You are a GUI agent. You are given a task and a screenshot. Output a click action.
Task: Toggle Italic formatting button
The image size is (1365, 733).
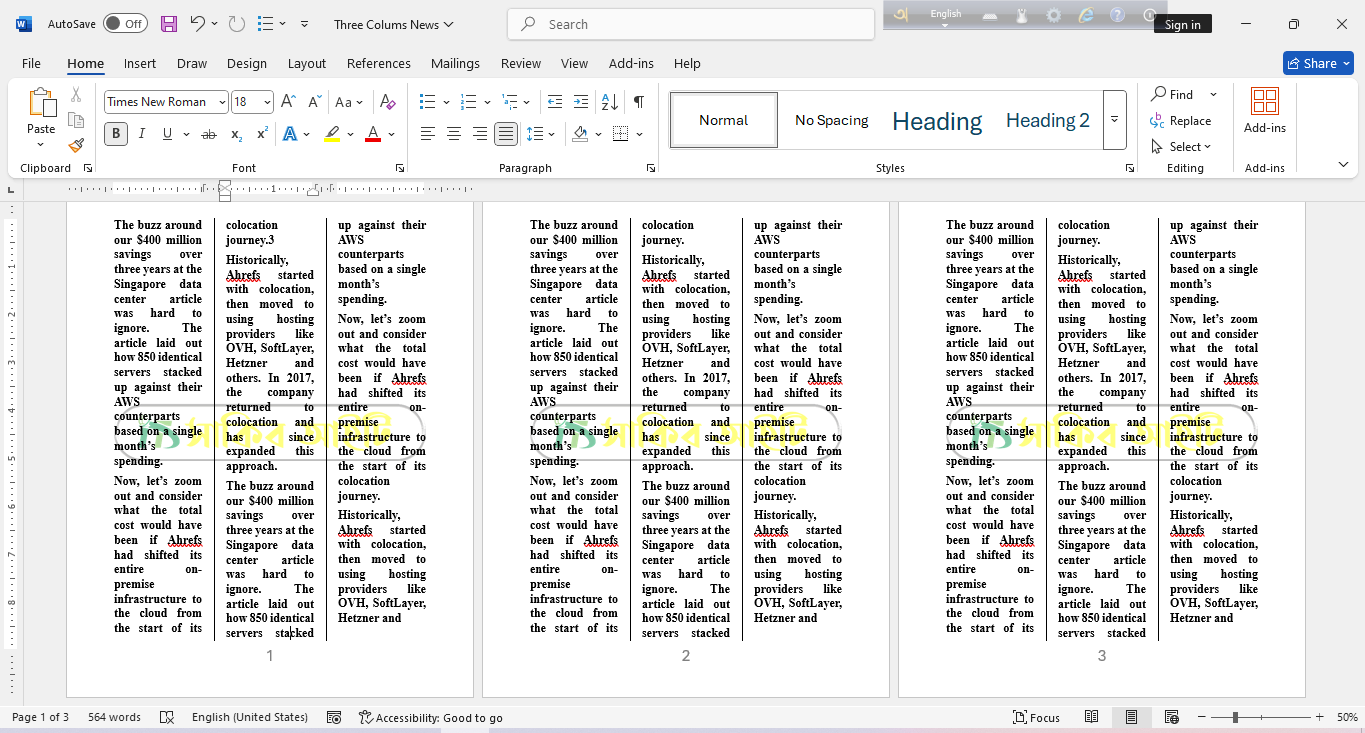pyautogui.click(x=141, y=134)
